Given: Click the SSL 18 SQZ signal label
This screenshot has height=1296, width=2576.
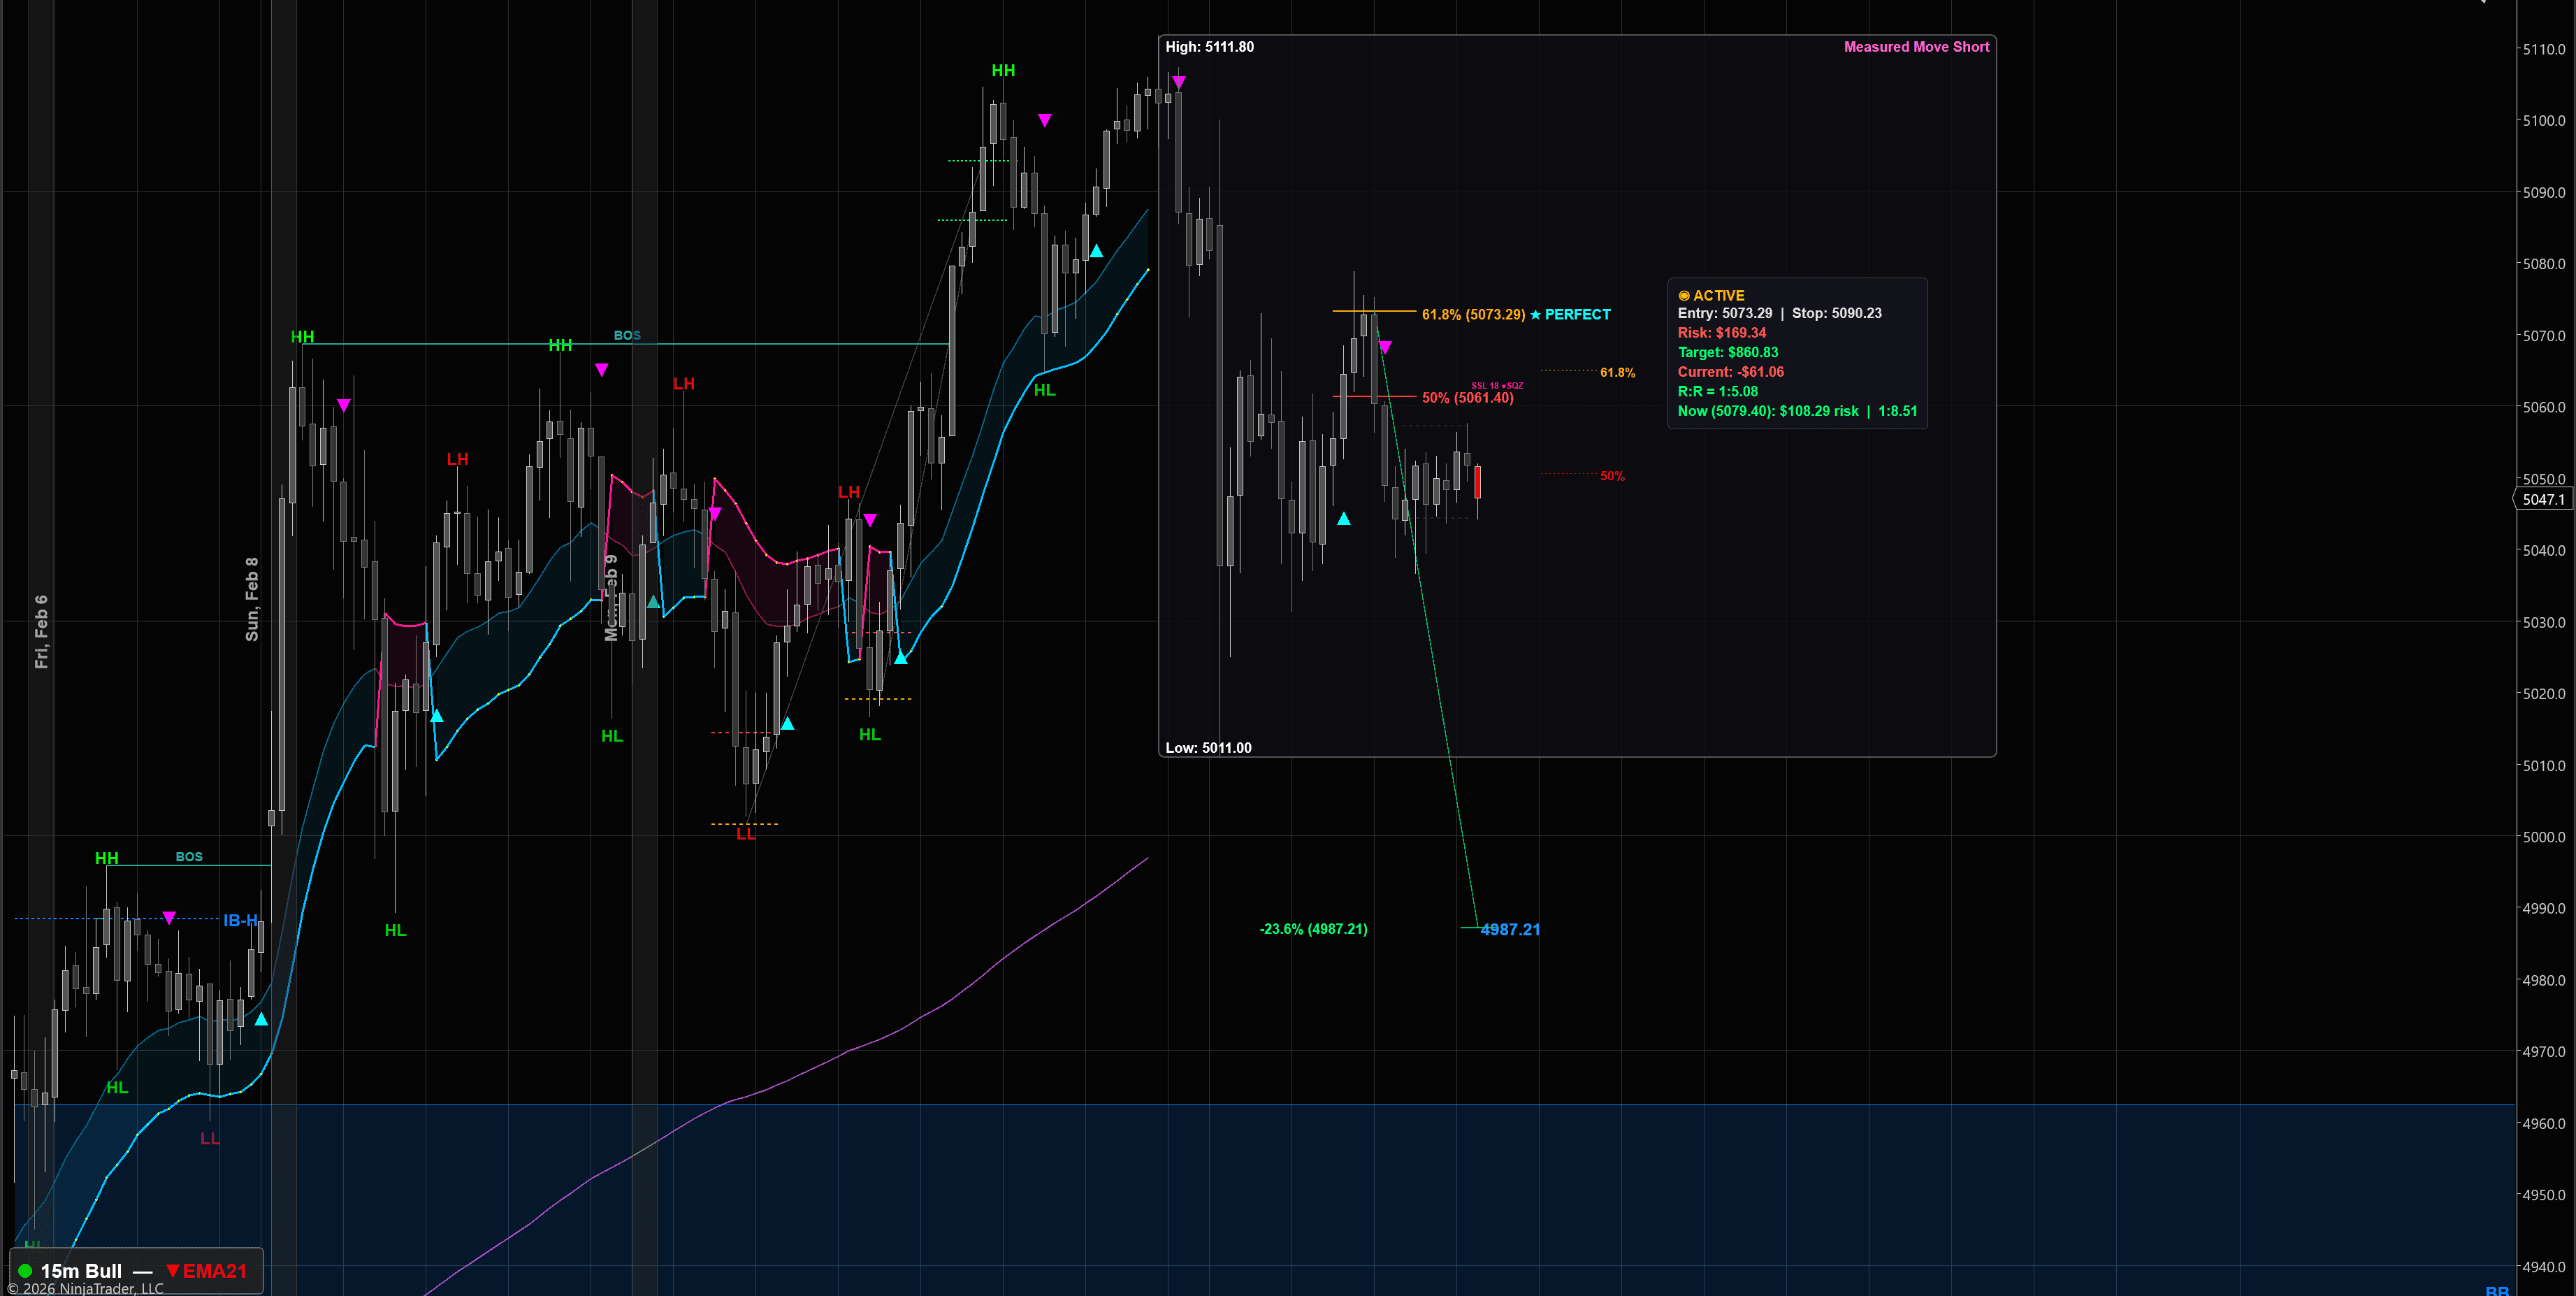Looking at the screenshot, I should click(1497, 386).
